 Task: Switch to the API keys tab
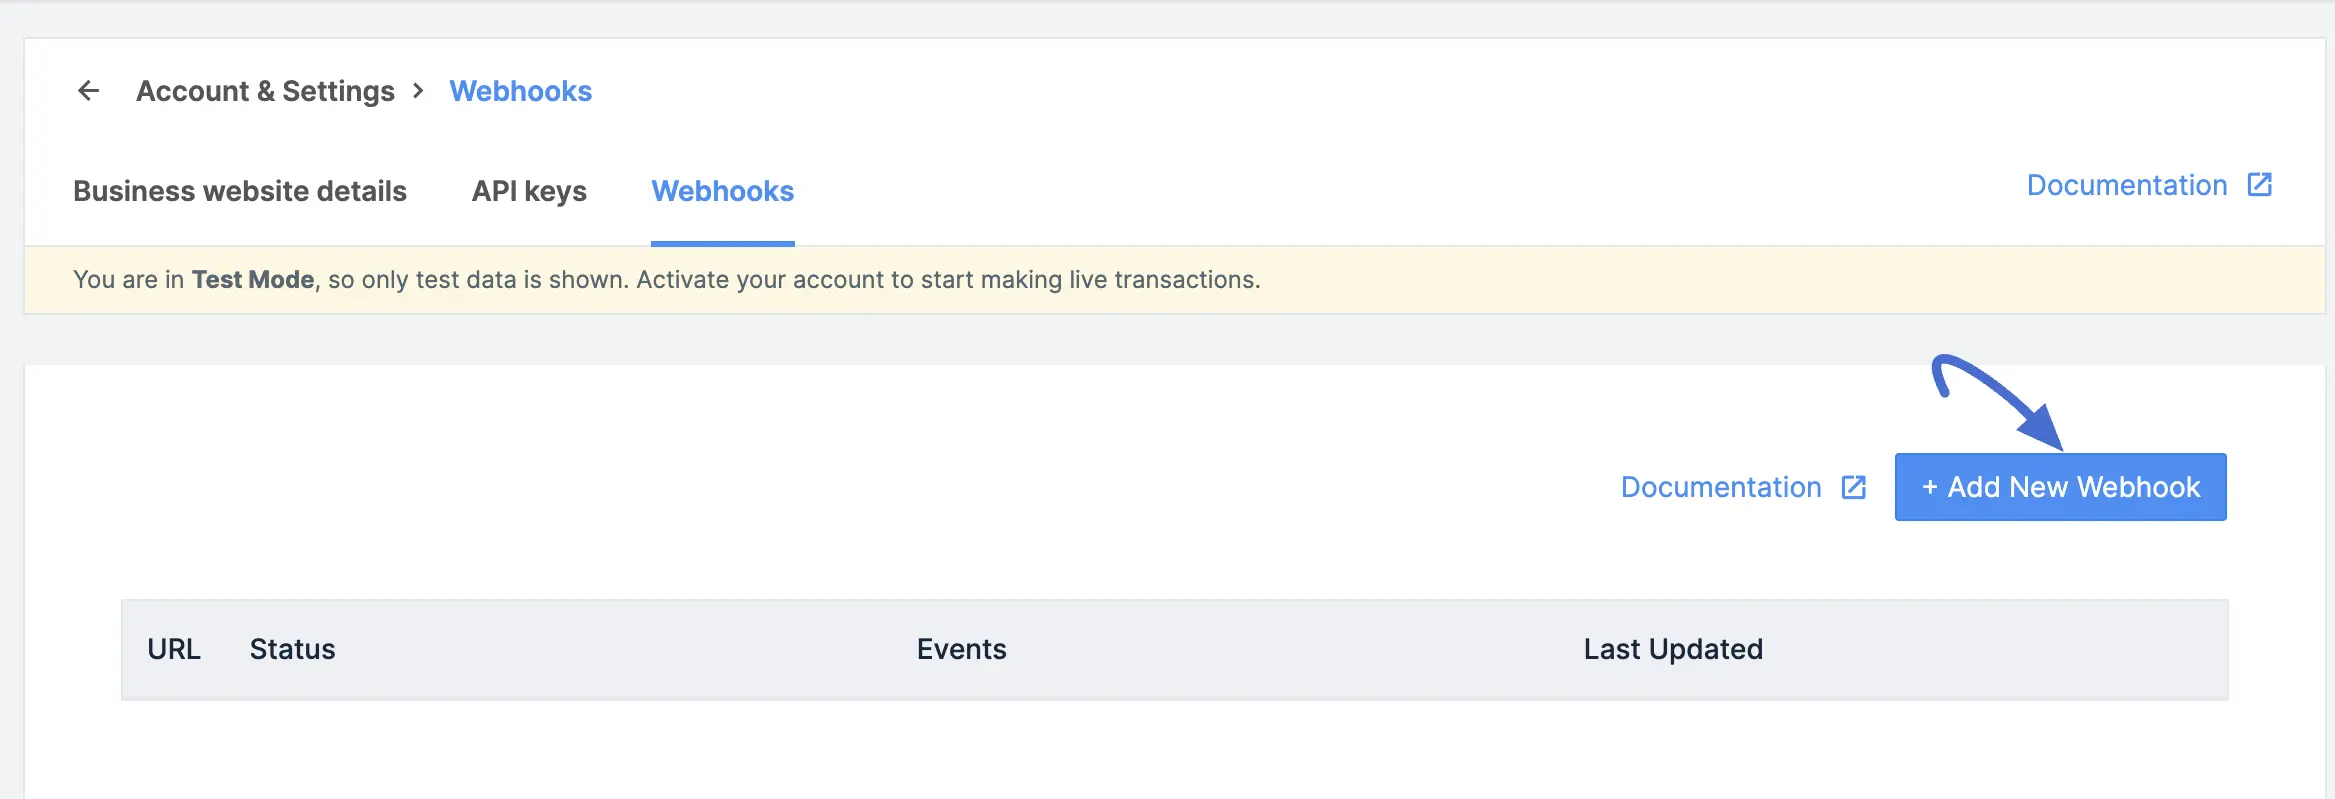[529, 191]
